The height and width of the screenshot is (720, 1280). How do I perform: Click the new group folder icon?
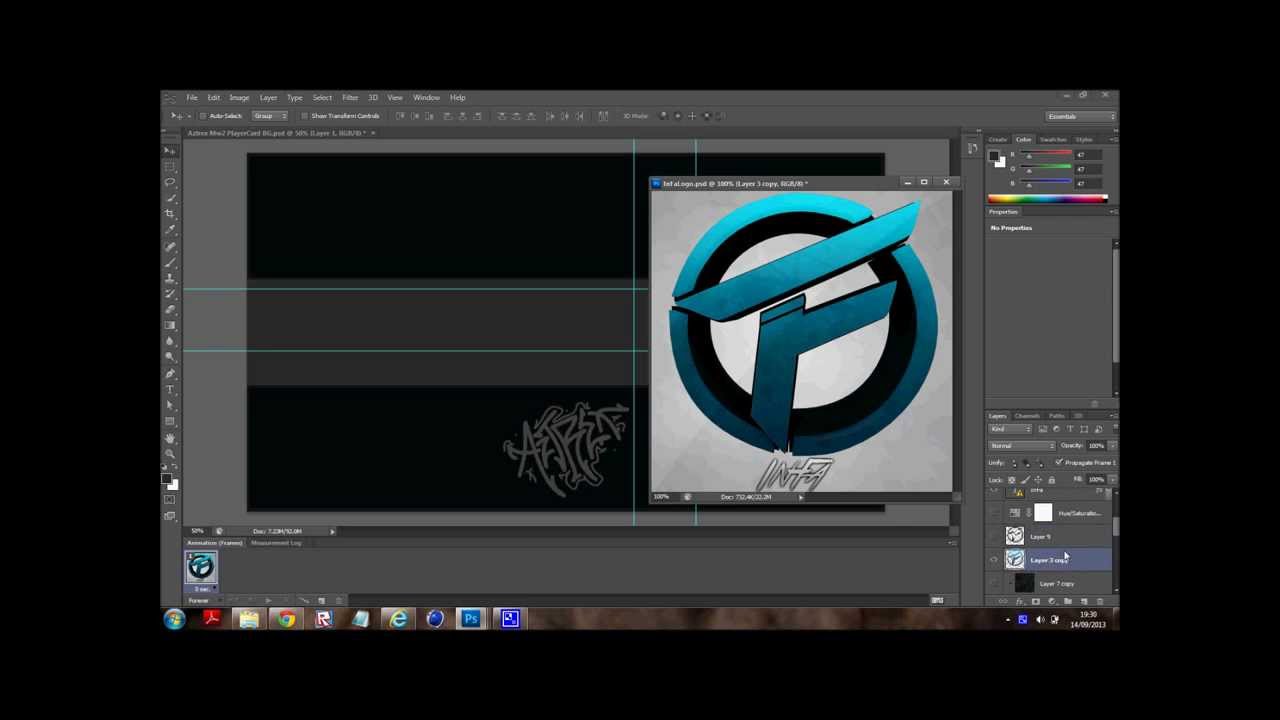coord(1068,601)
